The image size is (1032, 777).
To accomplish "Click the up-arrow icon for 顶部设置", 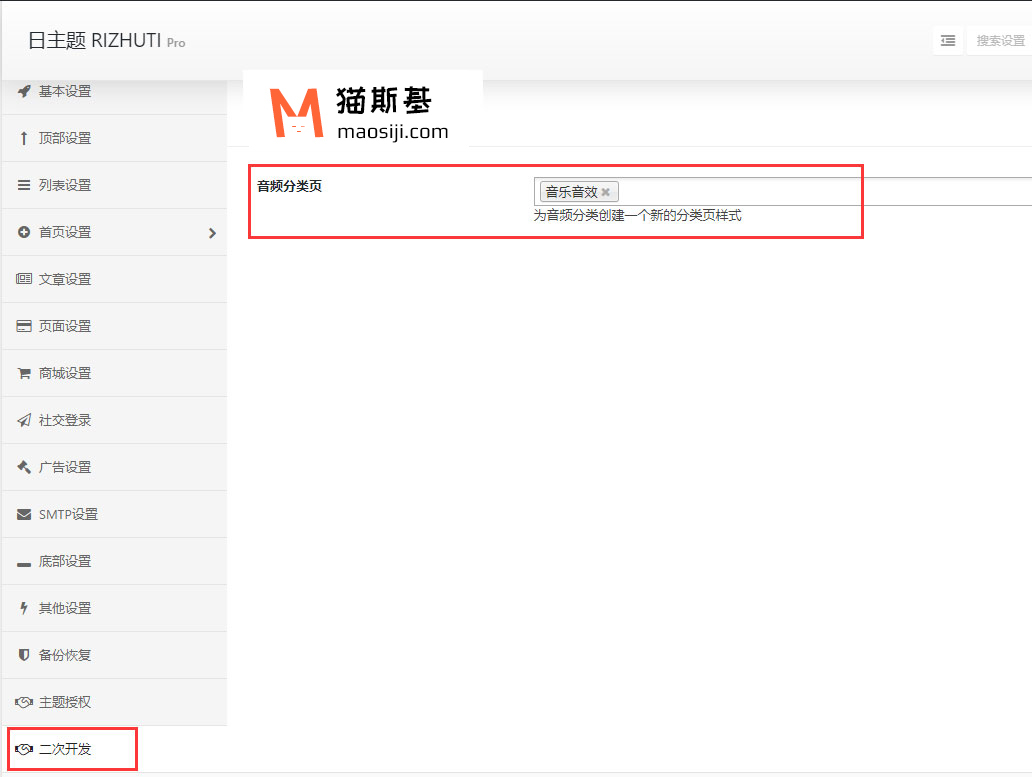I will coord(24,138).
